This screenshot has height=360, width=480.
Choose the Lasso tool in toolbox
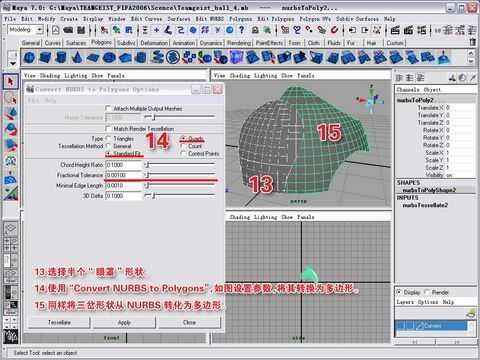pos(11,98)
